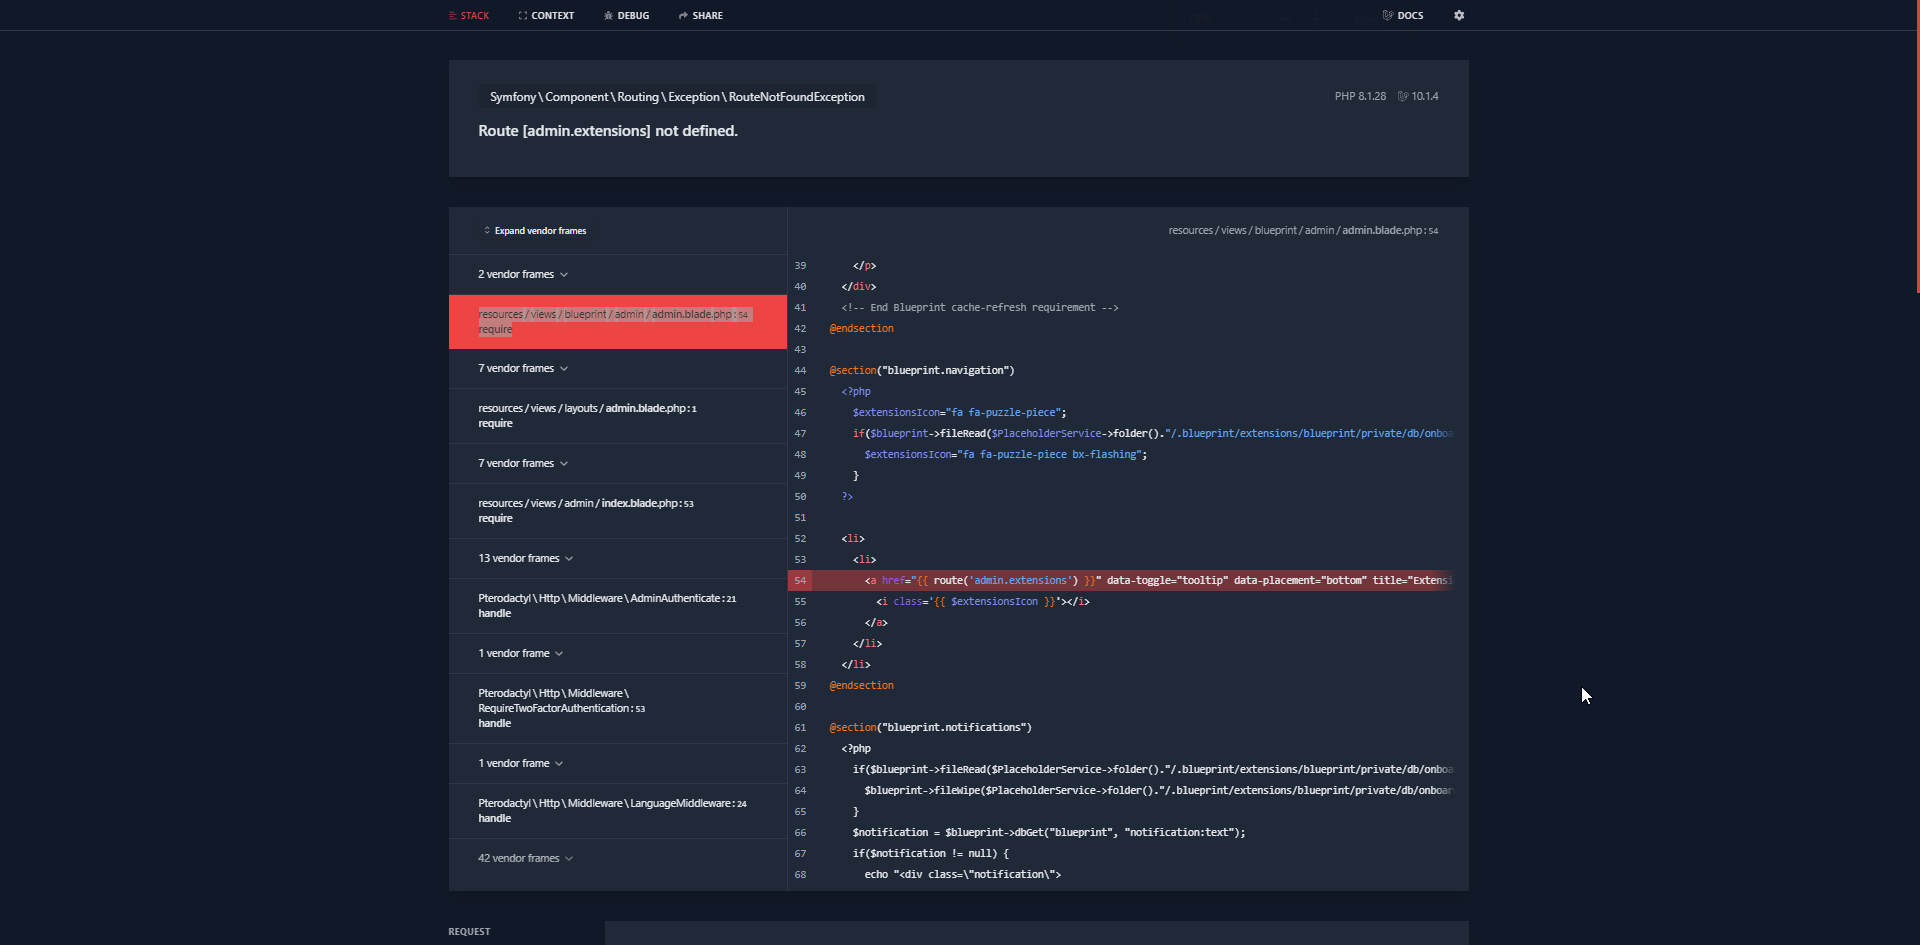
Task: Click the STACK tab icon
Action: pos(453,15)
